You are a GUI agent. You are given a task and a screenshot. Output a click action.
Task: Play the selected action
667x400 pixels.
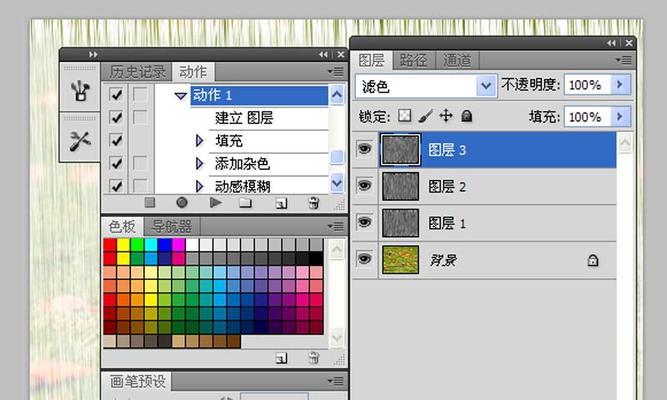[x=216, y=203]
